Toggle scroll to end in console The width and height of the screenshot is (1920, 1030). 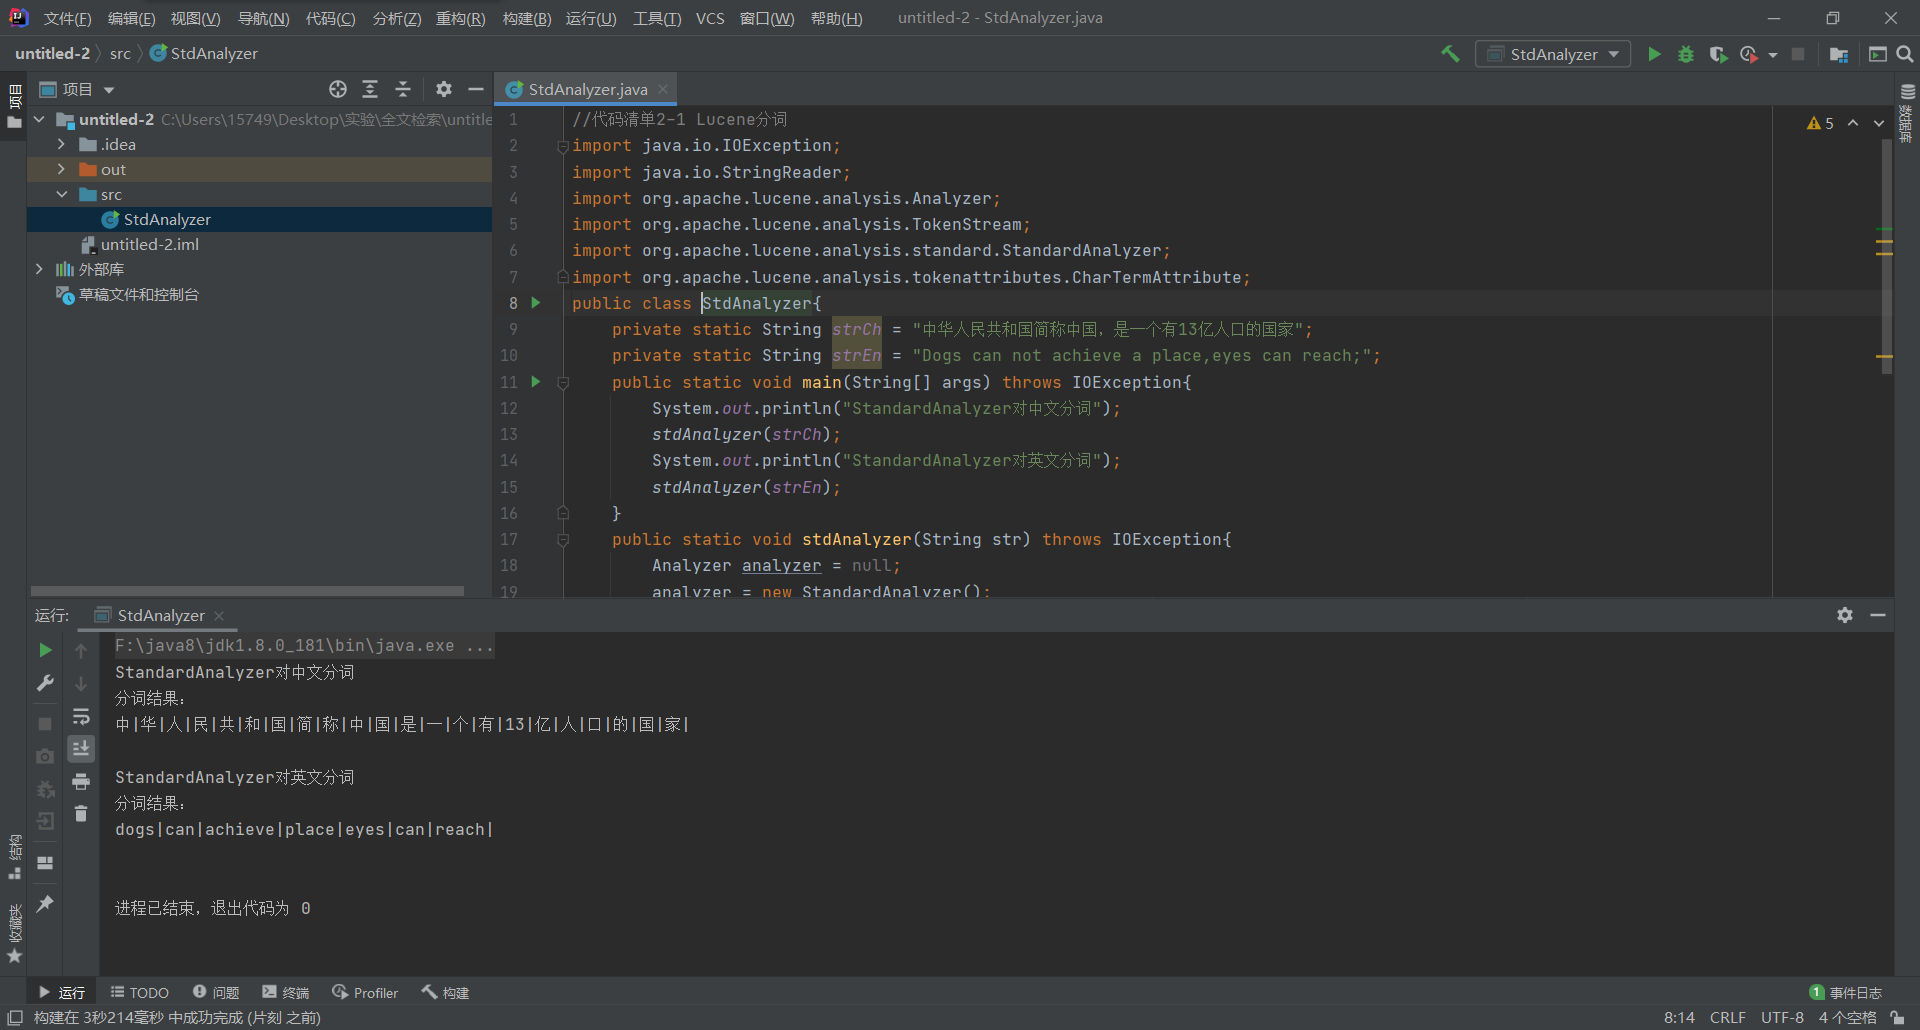tap(81, 748)
